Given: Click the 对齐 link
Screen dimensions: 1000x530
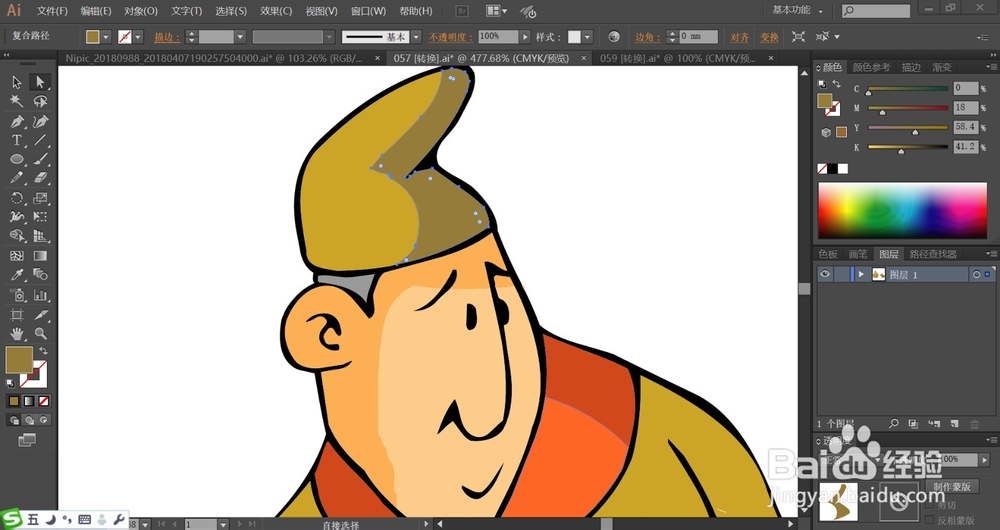Looking at the screenshot, I should tap(740, 38).
